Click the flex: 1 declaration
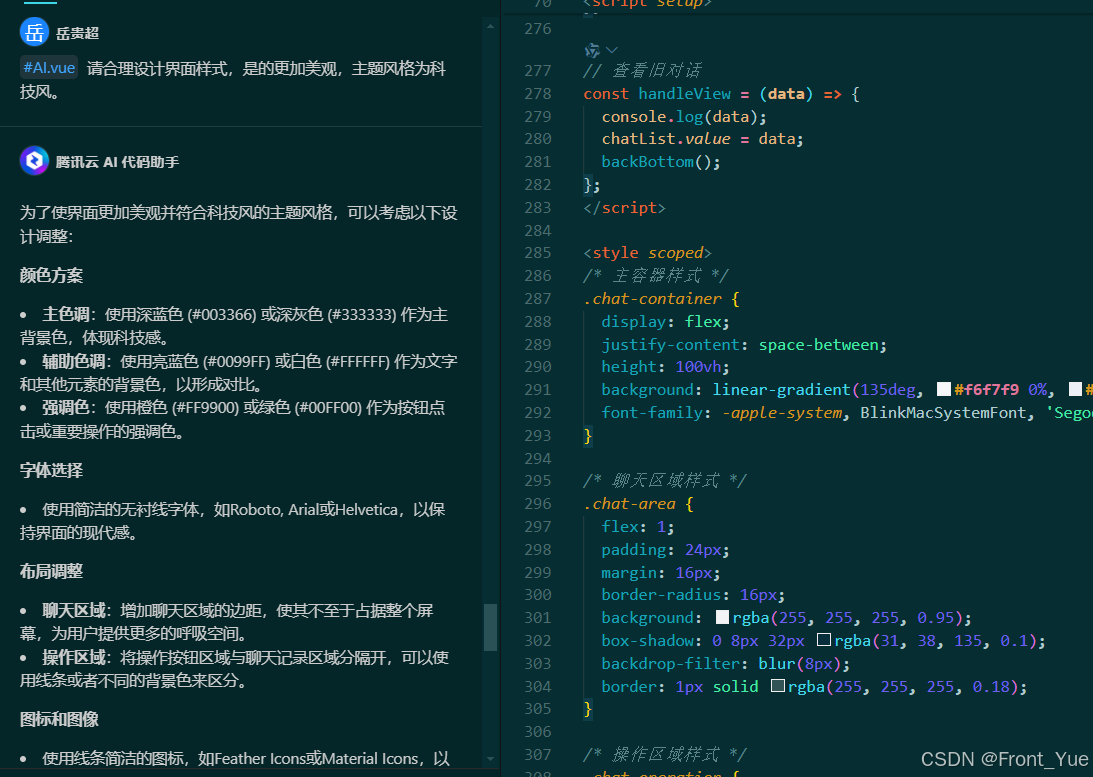The height and width of the screenshot is (777, 1093). 638,526
